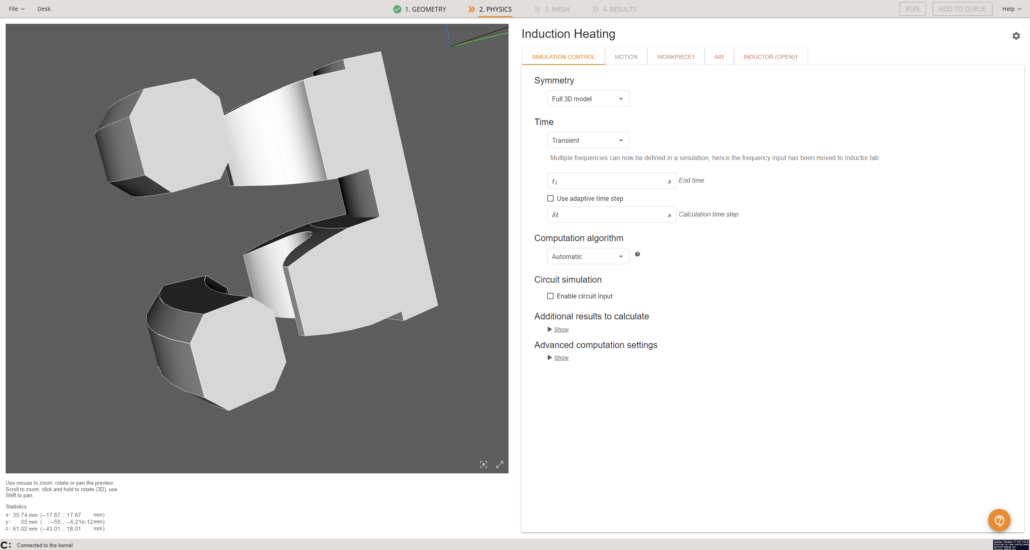Show Advanced computation settings
The height and width of the screenshot is (550, 1030).
coord(559,357)
